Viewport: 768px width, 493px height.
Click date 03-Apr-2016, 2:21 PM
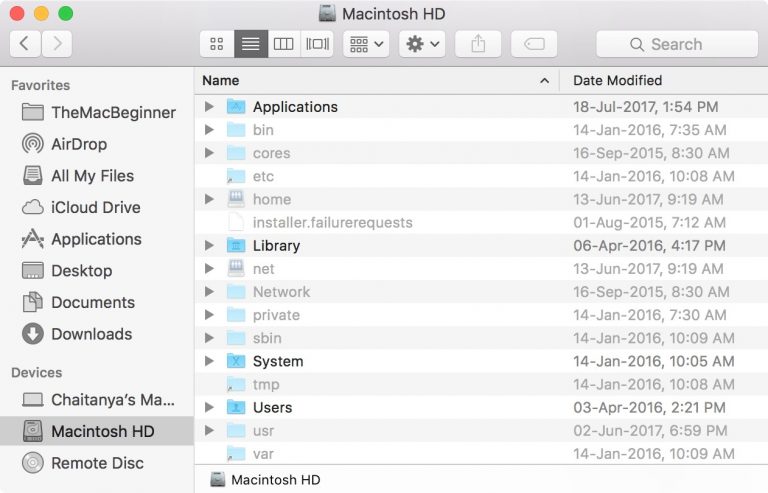649,407
